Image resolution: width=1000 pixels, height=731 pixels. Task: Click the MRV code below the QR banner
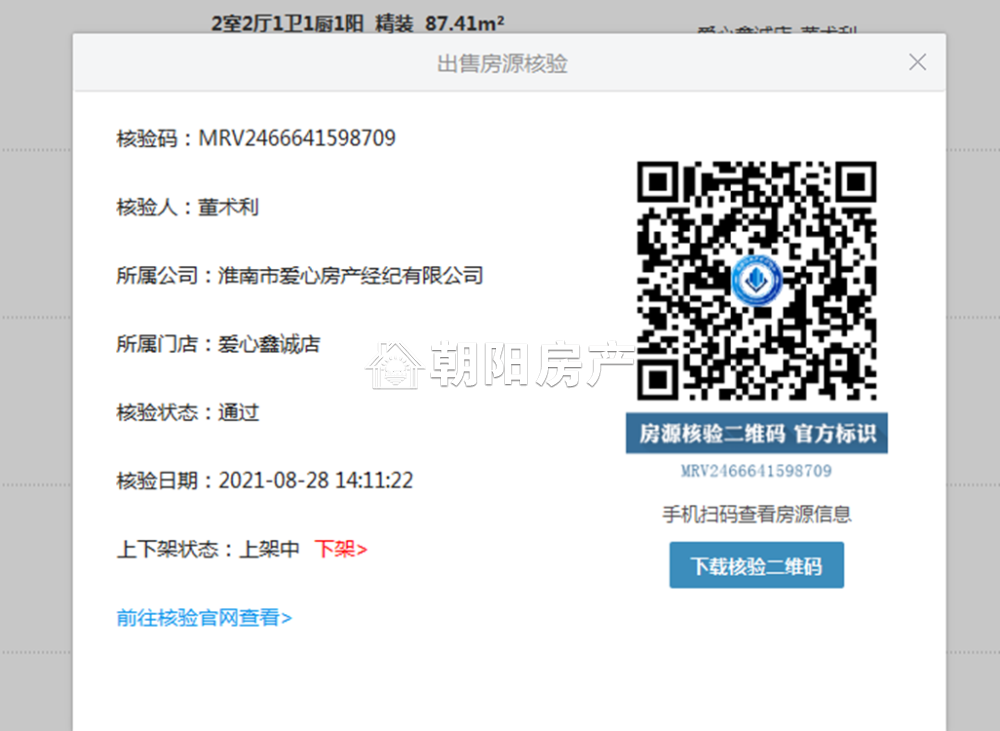756,471
